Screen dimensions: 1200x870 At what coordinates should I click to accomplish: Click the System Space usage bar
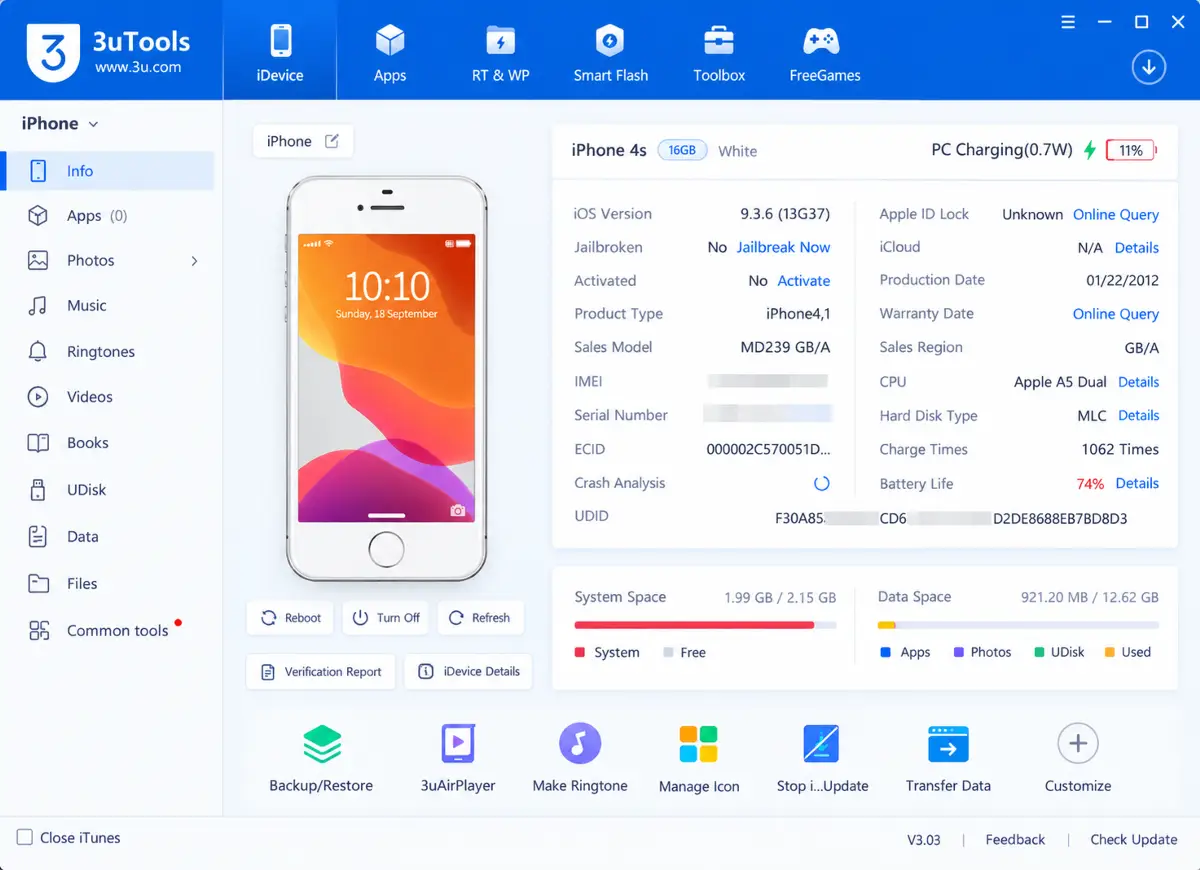pos(705,625)
